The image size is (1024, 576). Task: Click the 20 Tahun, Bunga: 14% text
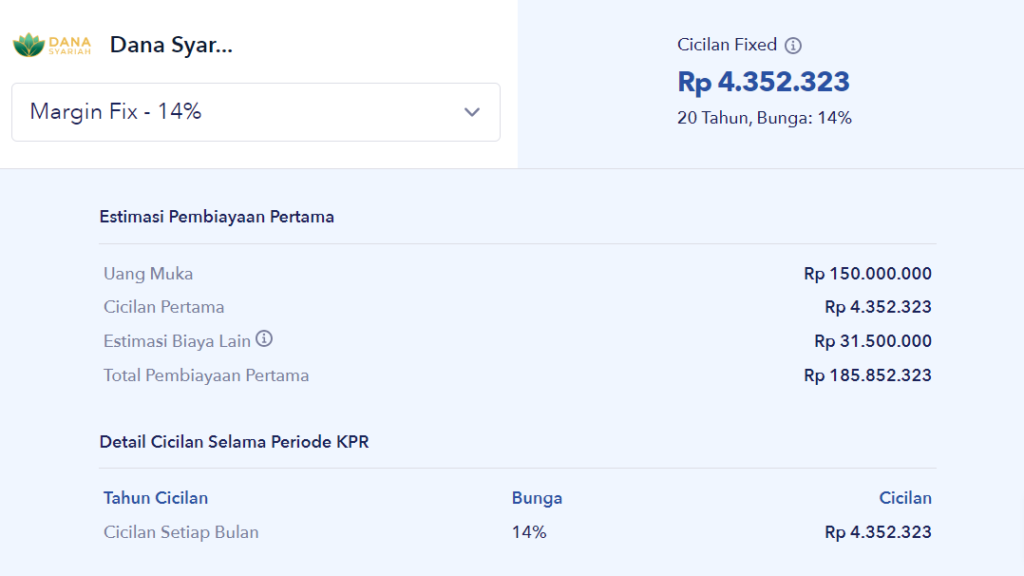[764, 118]
